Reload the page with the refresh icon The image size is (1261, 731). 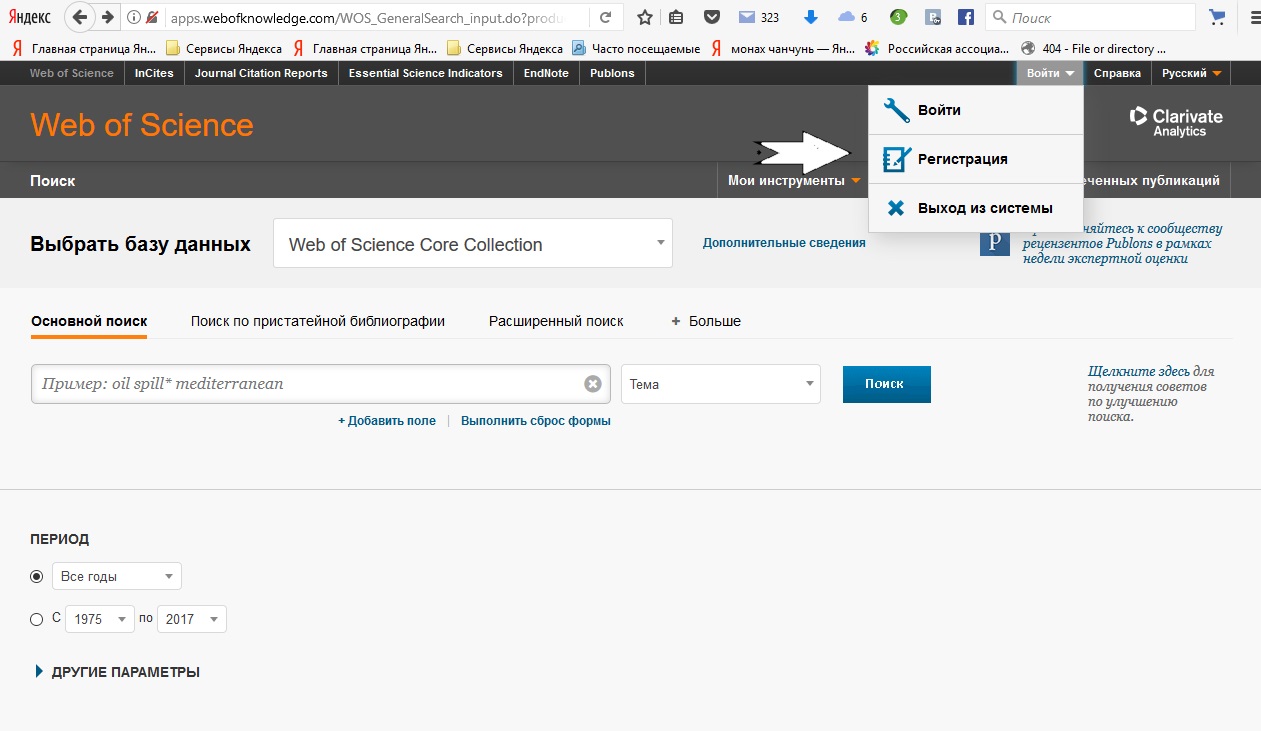605,17
